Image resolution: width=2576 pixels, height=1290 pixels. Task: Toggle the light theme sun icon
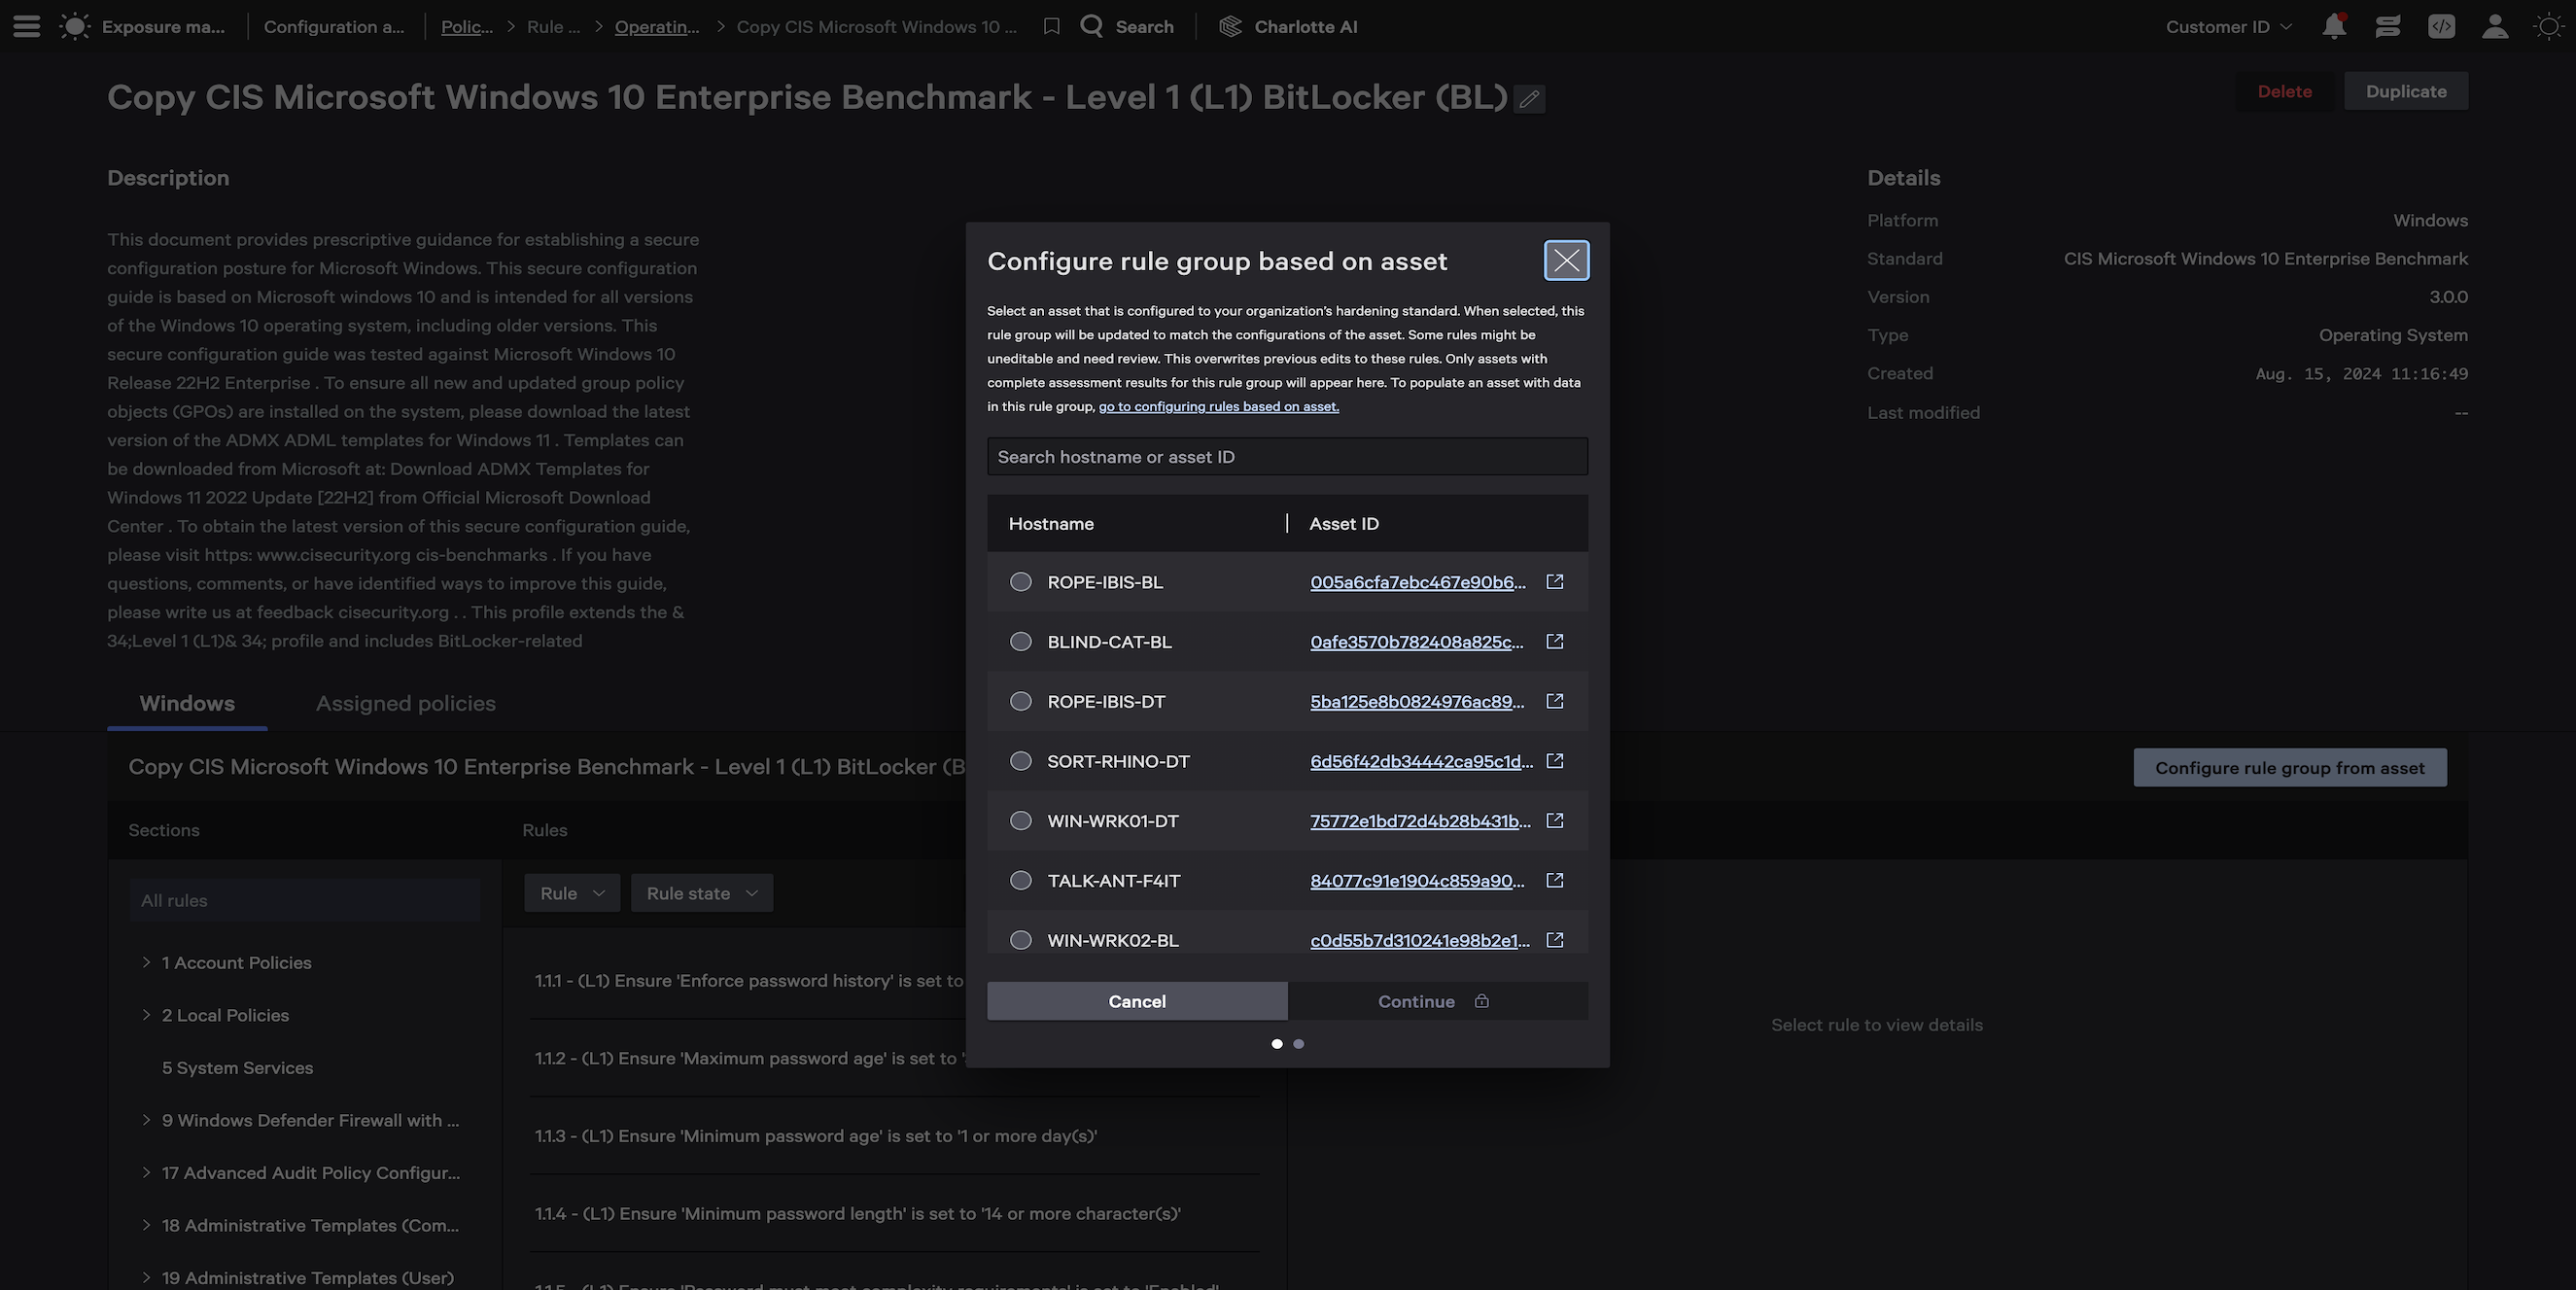pos(2548,27)
